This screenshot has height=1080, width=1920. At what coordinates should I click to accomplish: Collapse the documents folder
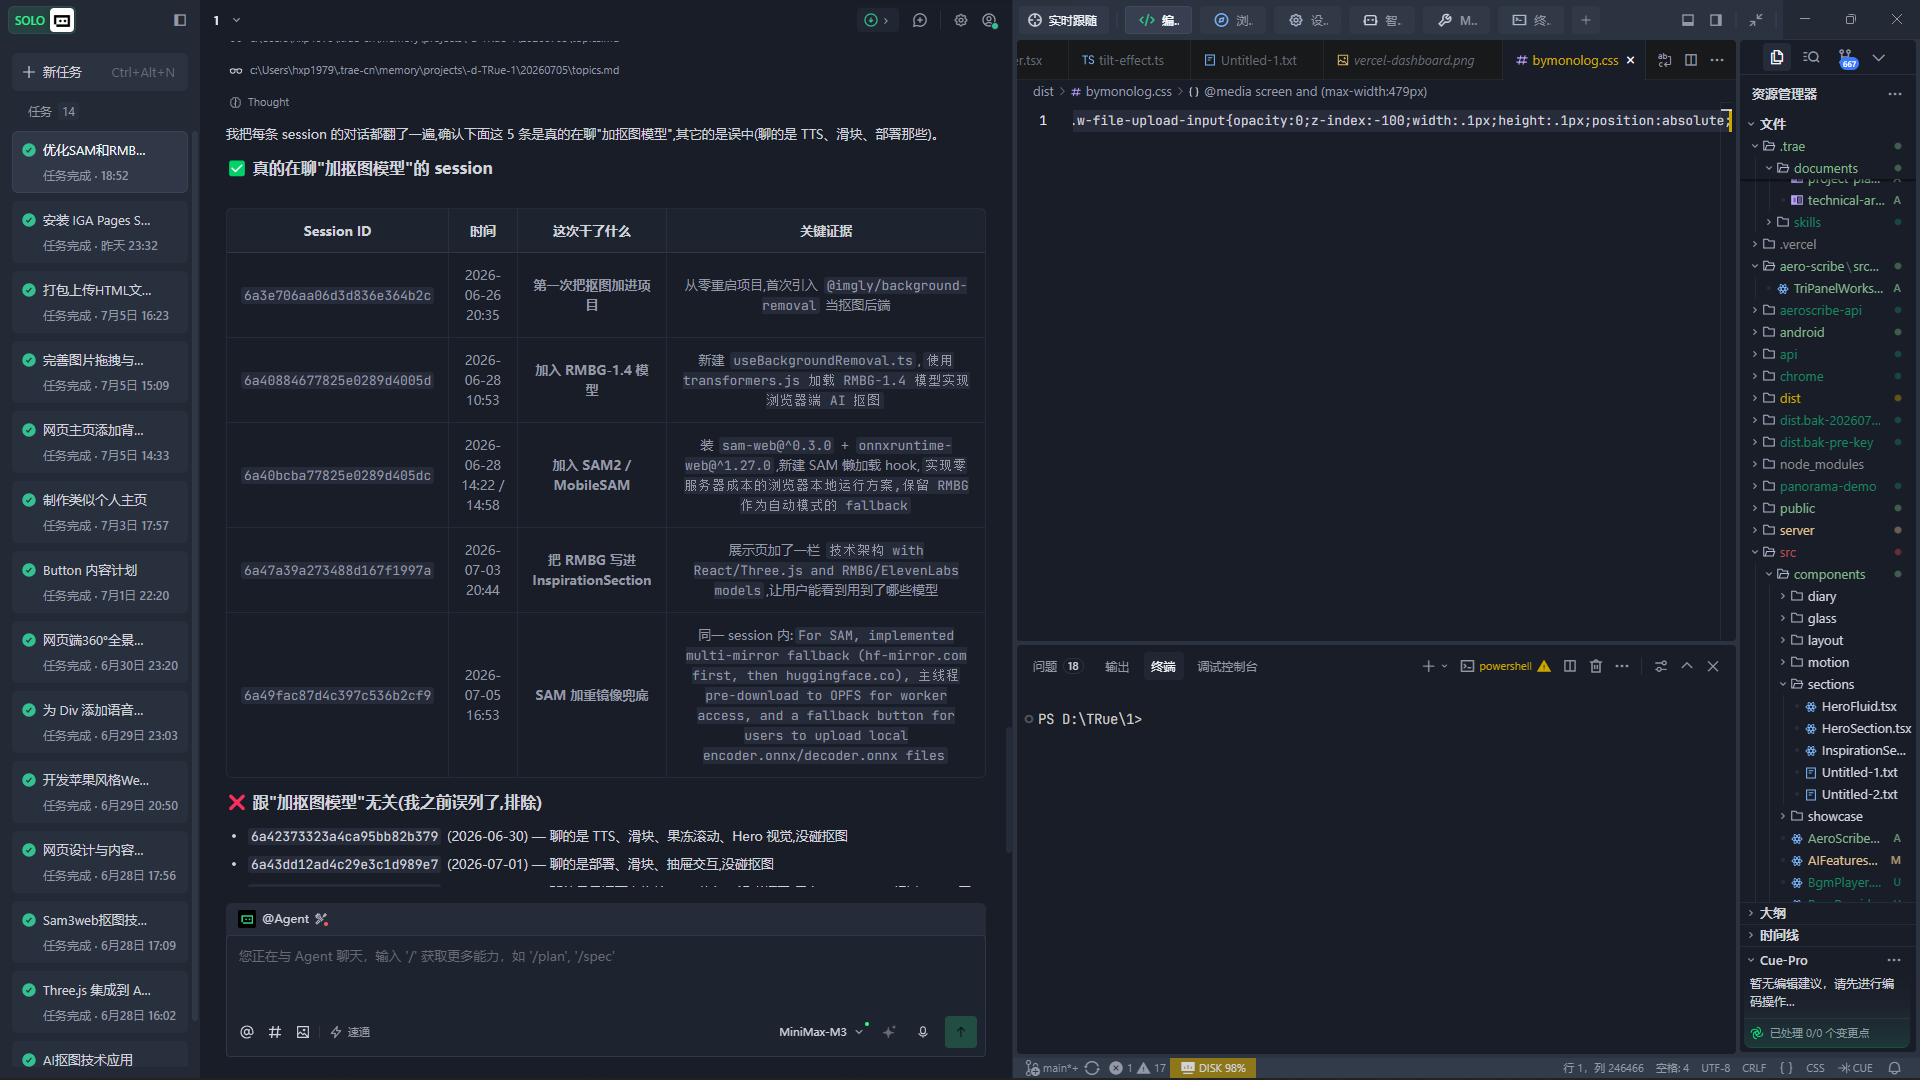tap(1825, 168)
